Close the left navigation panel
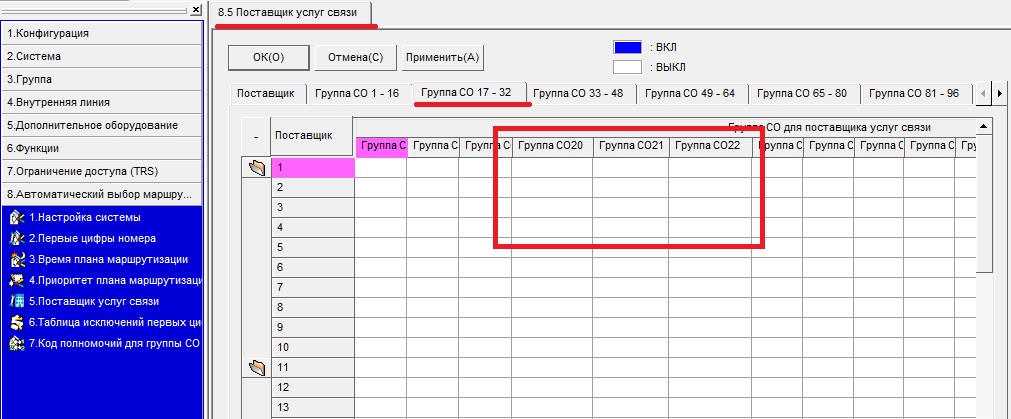The height and width of the screenshot is (419, 1011). click(x=196, y=10)
